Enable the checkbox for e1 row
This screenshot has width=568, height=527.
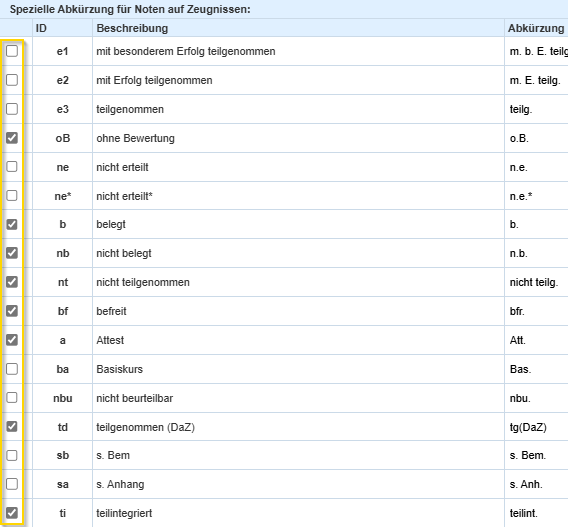click(x=12, y=51)
